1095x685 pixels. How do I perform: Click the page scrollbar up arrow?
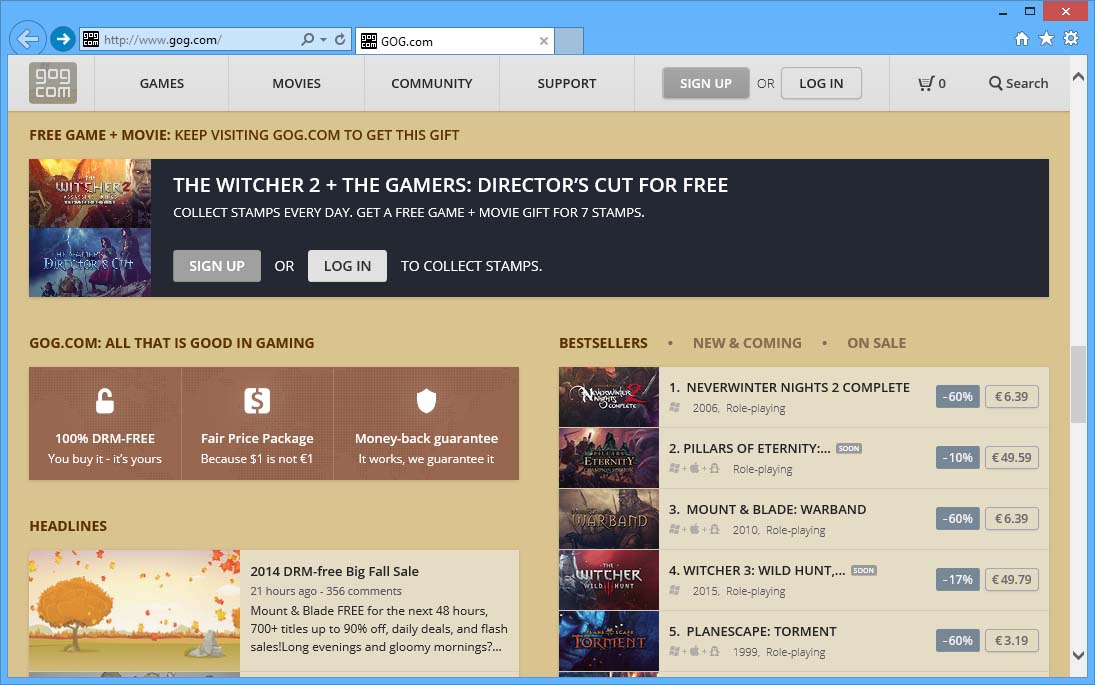[x=1078, y=77]
